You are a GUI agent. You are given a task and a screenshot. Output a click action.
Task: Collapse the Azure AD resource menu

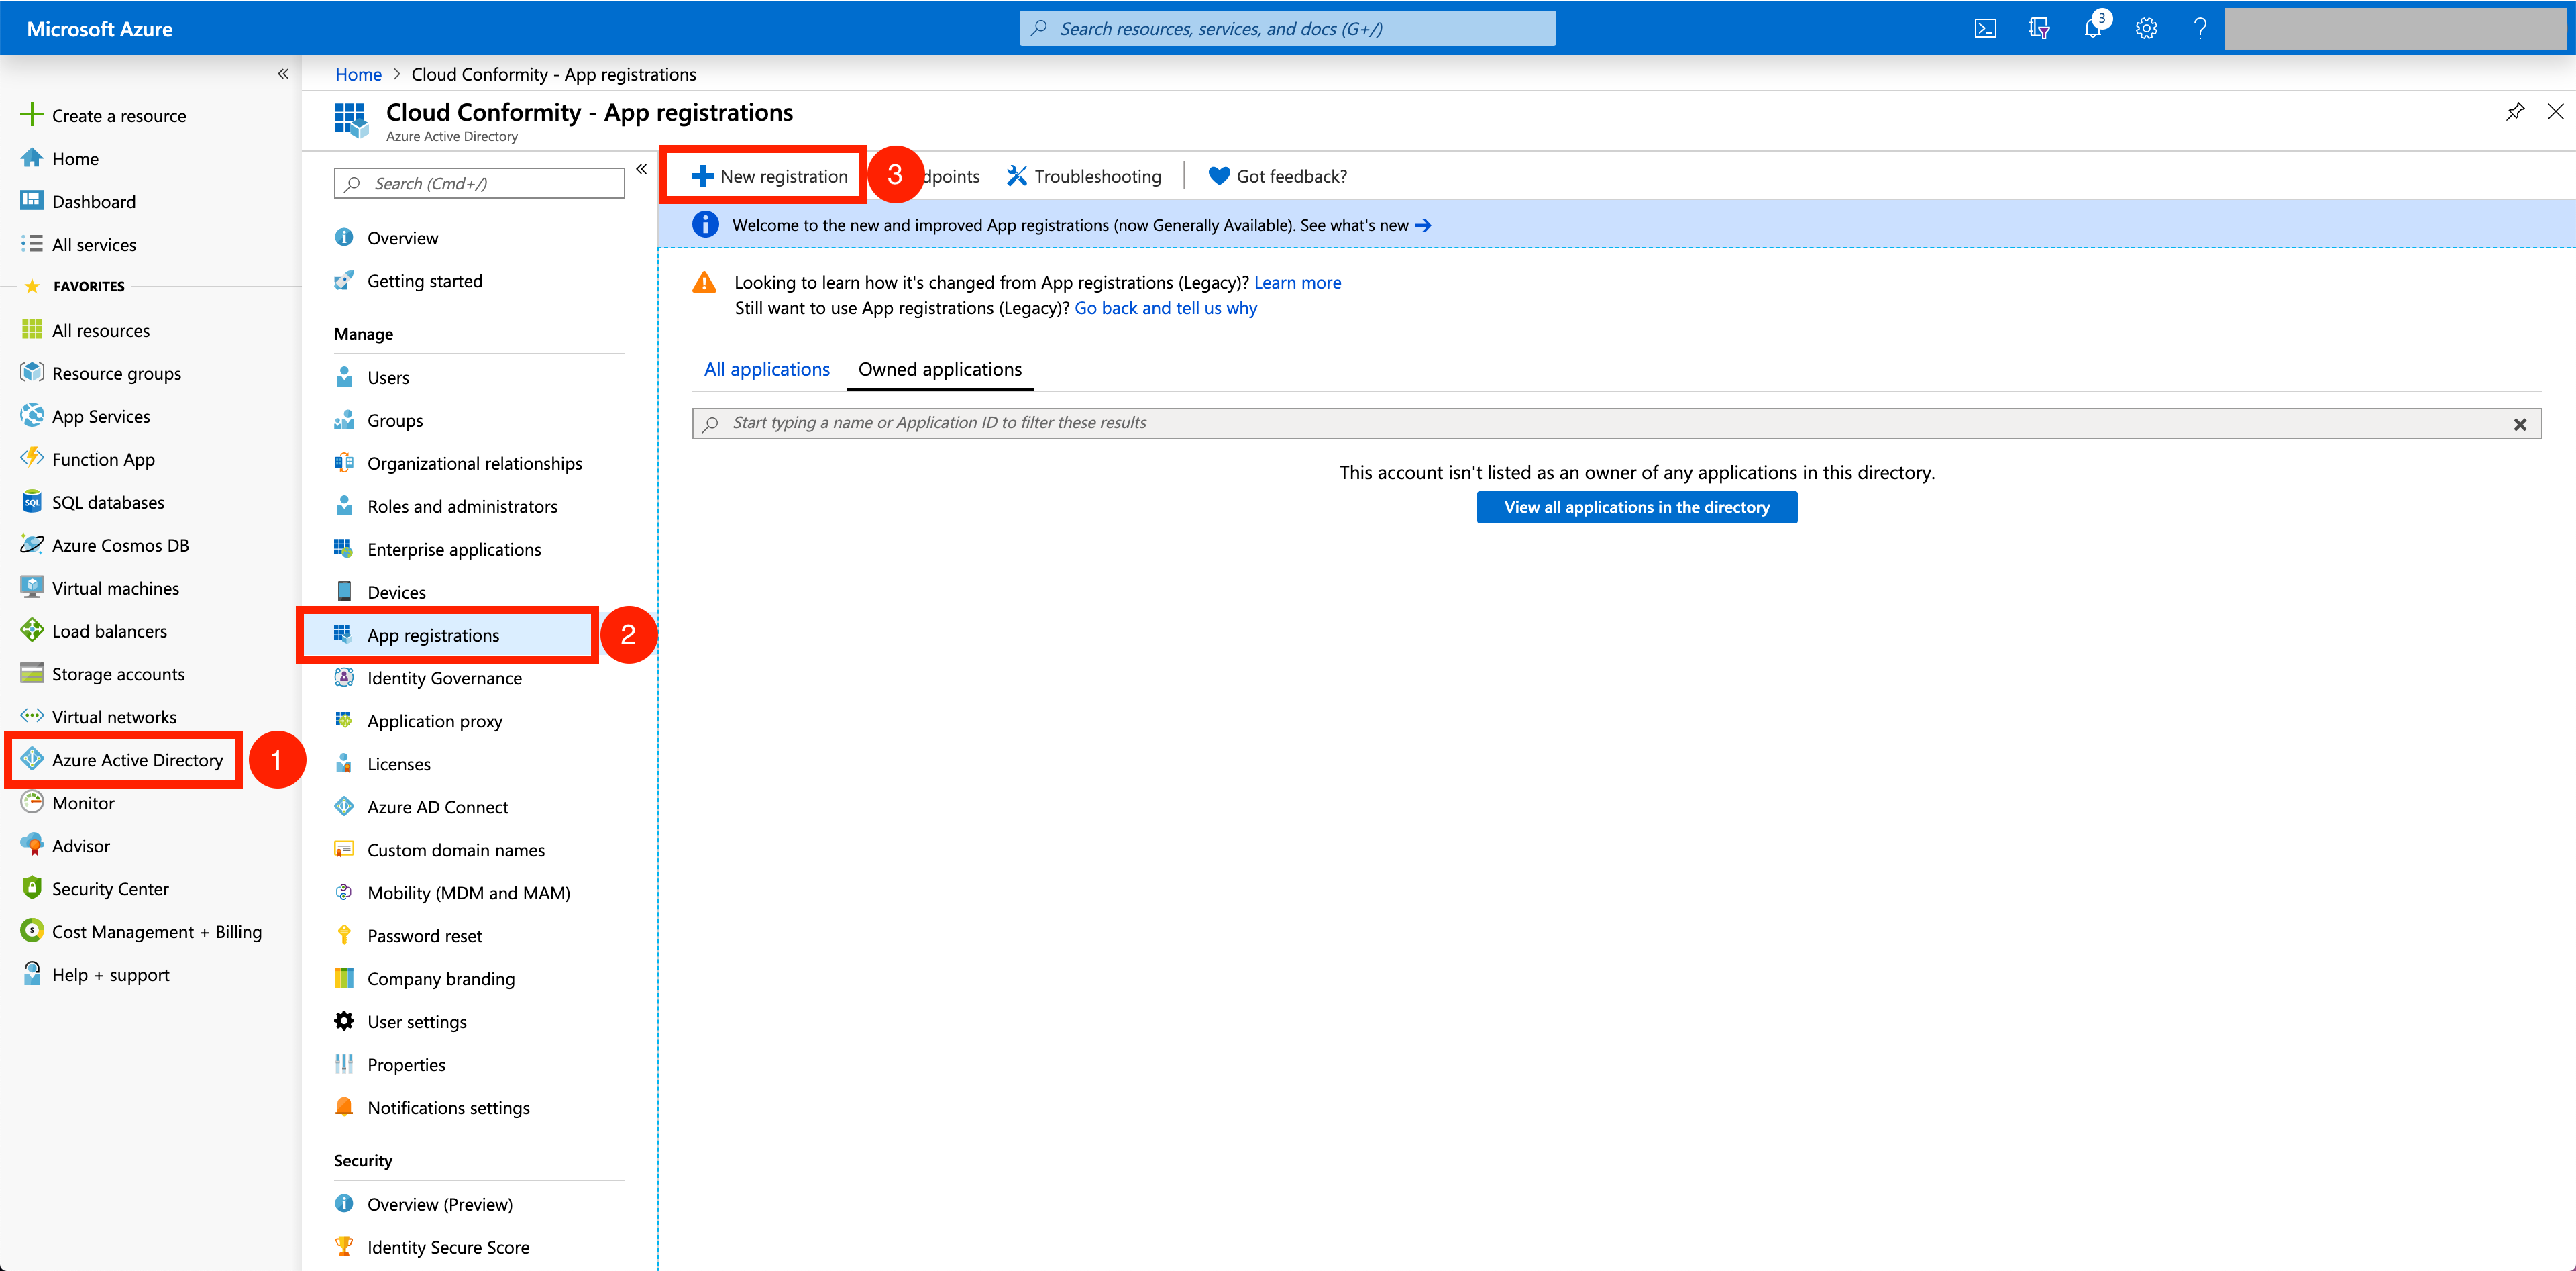pyautogui.click(x=641, y=169)
